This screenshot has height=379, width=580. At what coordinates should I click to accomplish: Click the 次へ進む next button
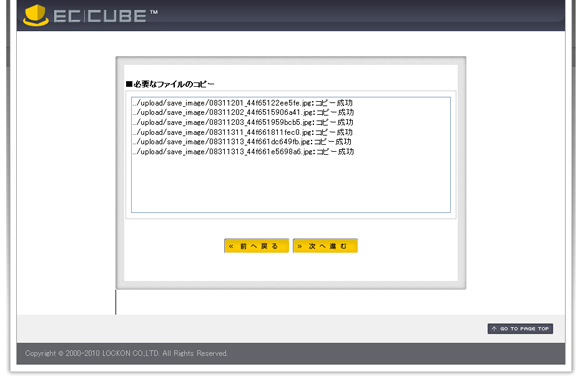point(326,246)
